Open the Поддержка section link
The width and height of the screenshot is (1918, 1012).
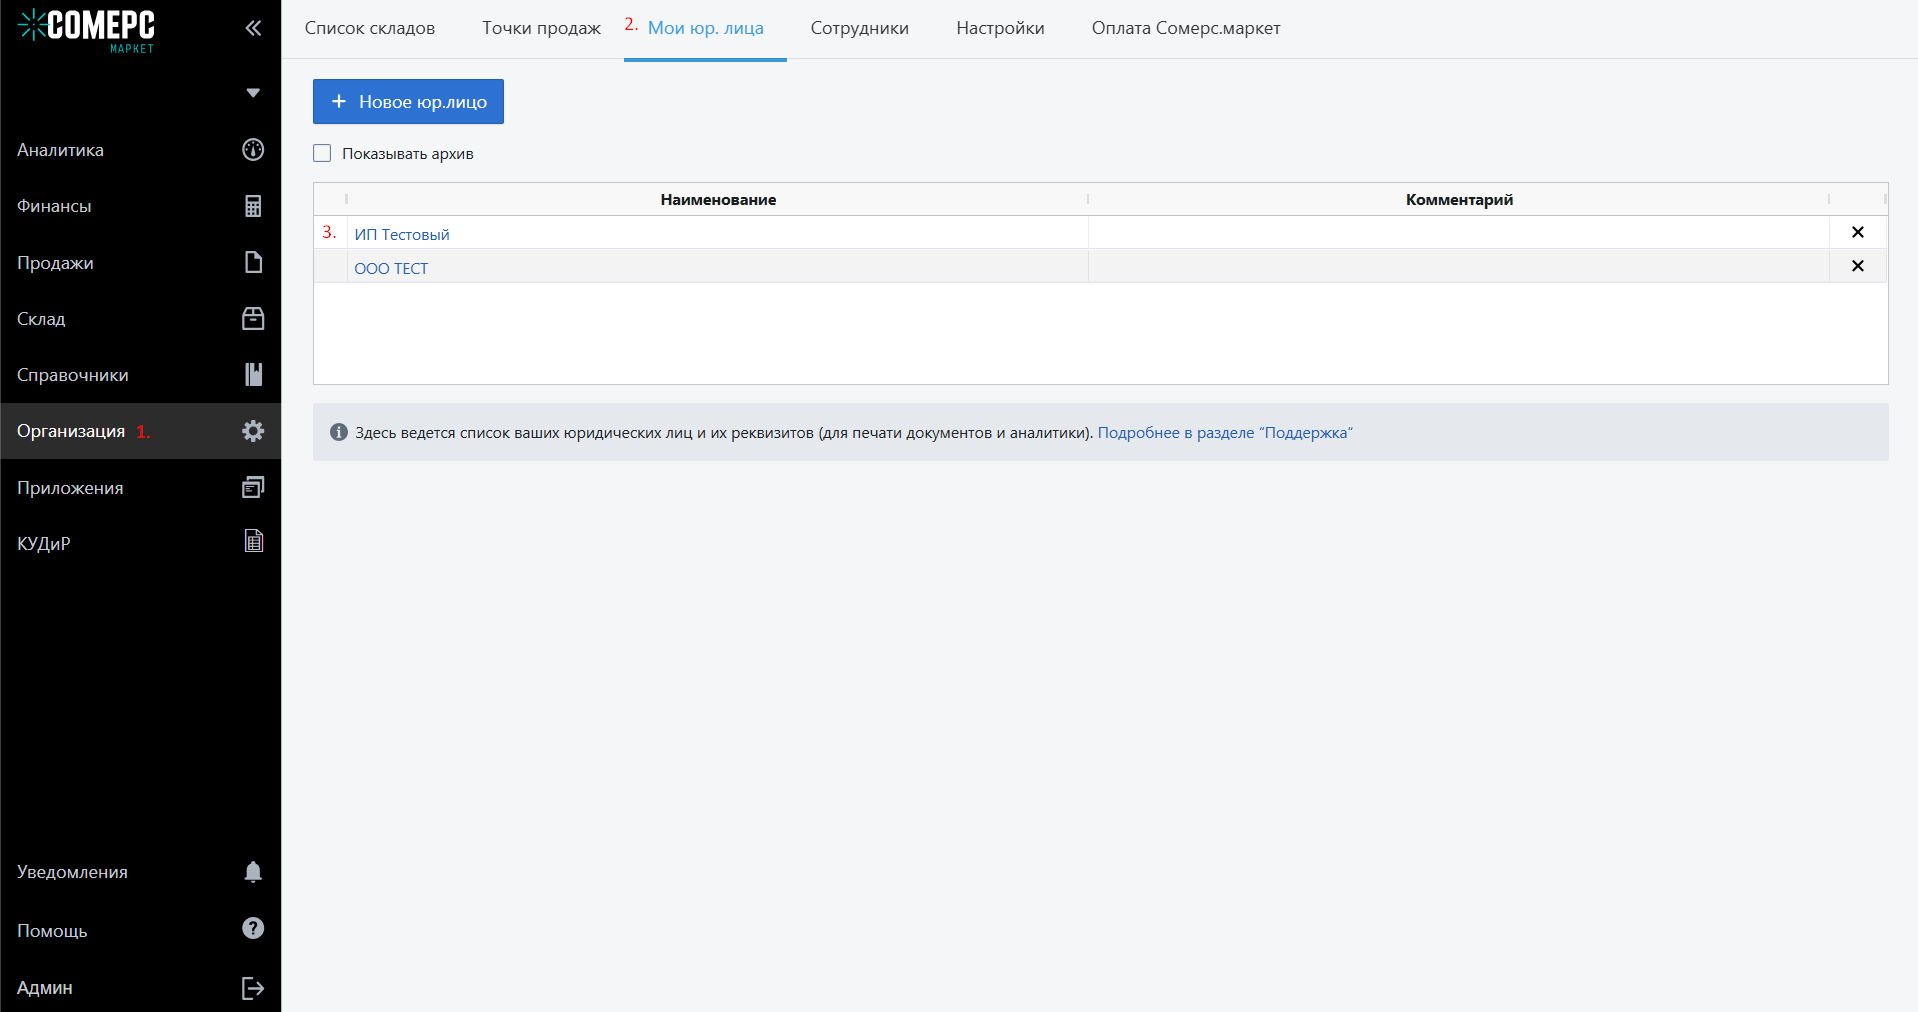pos(1224,433)
